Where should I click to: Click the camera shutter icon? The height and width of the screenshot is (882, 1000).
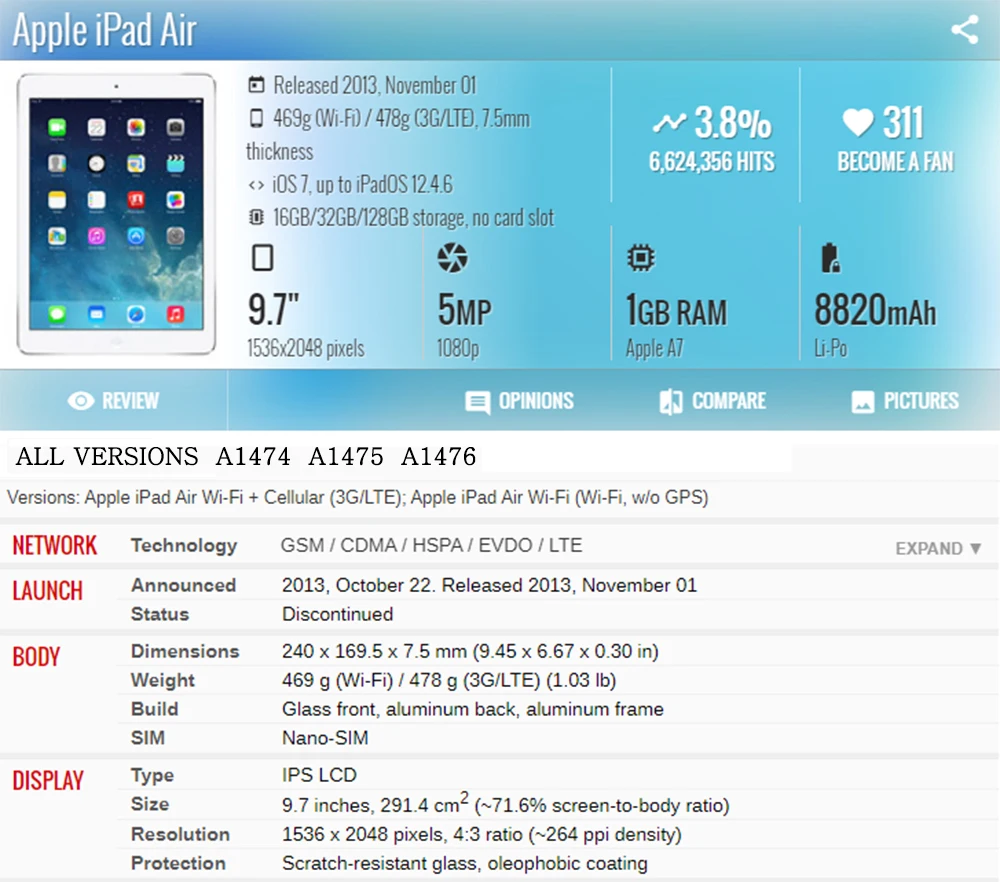(452, 258)
